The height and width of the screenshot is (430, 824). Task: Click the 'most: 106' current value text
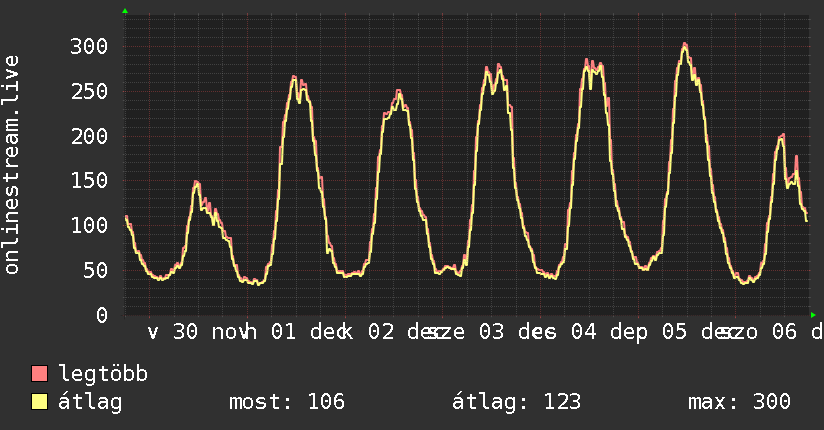click(287, 402)
